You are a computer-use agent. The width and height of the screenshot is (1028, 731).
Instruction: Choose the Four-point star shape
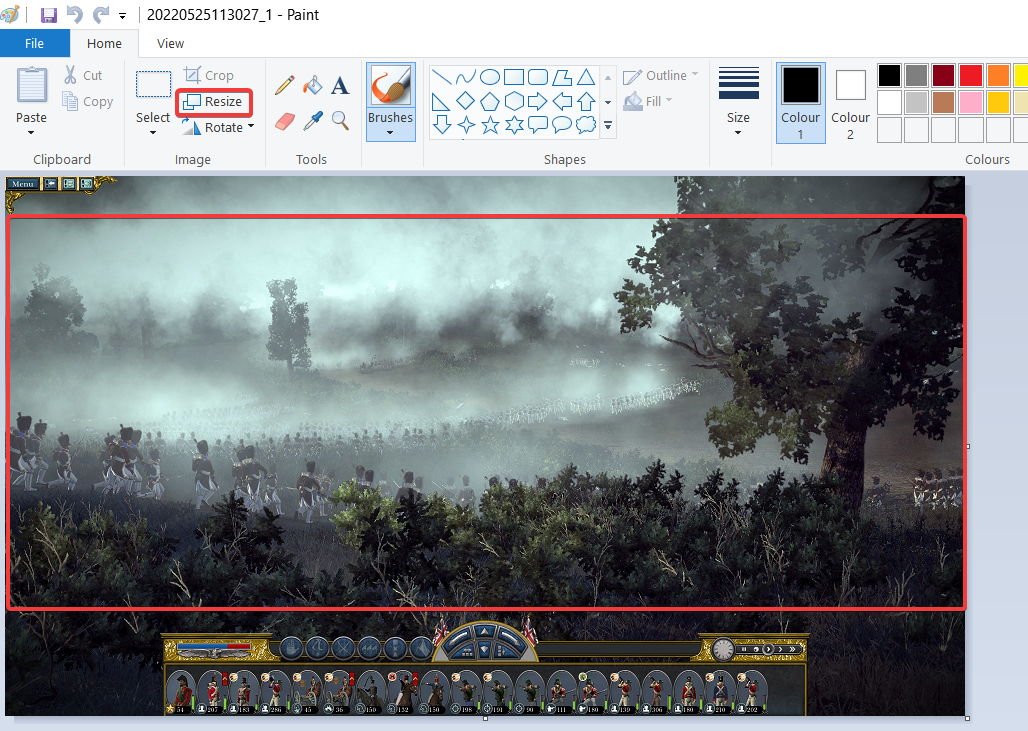(465, 125)
